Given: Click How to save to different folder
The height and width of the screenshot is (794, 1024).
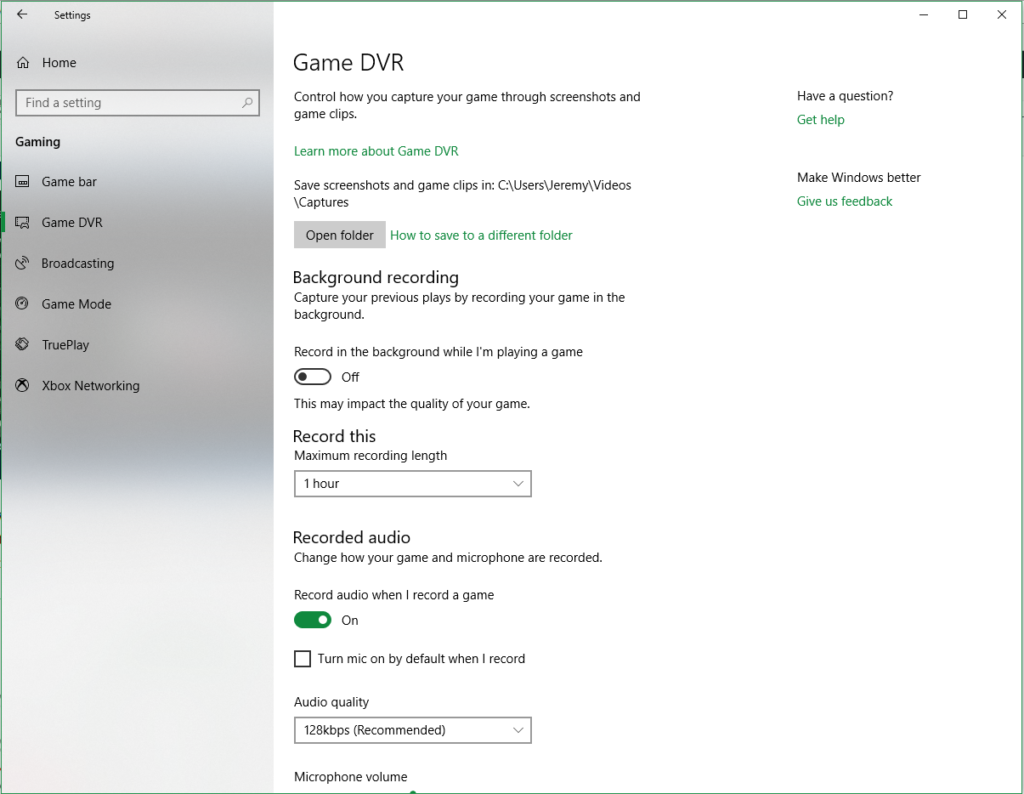Looking at the screenshot, I should pyautogui.click(x=481, y=236).
